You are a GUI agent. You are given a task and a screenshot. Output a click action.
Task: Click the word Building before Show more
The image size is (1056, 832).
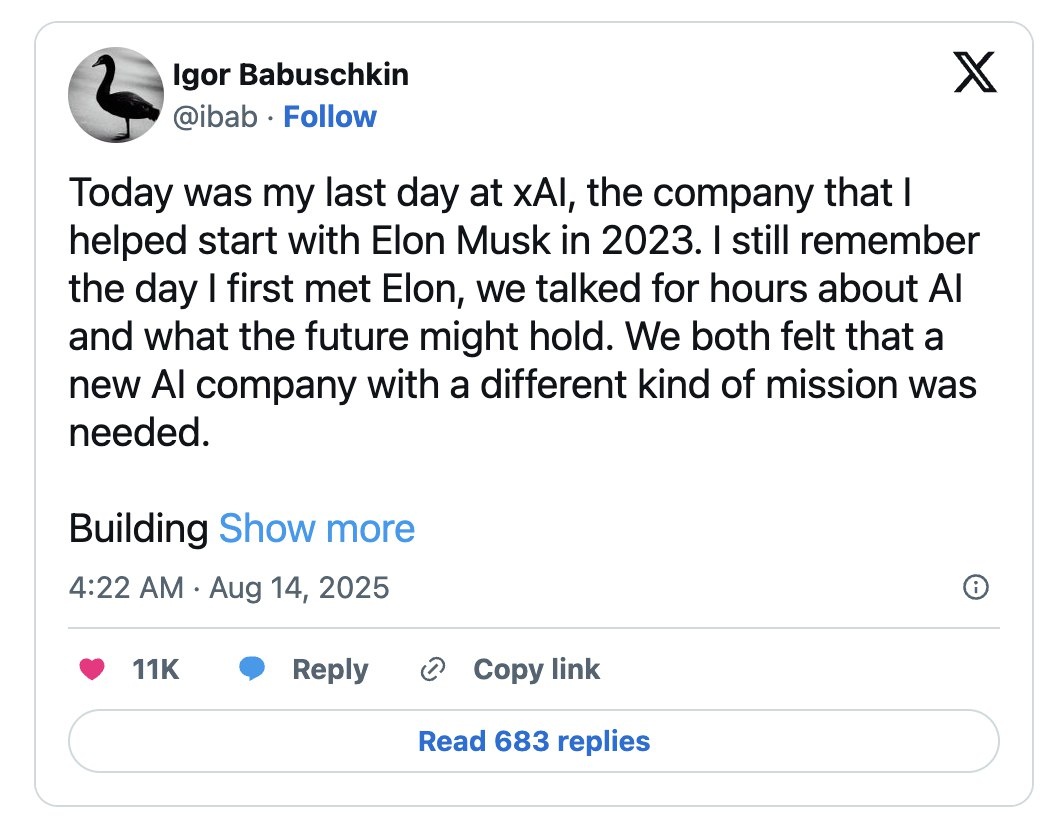pos(138,528)
